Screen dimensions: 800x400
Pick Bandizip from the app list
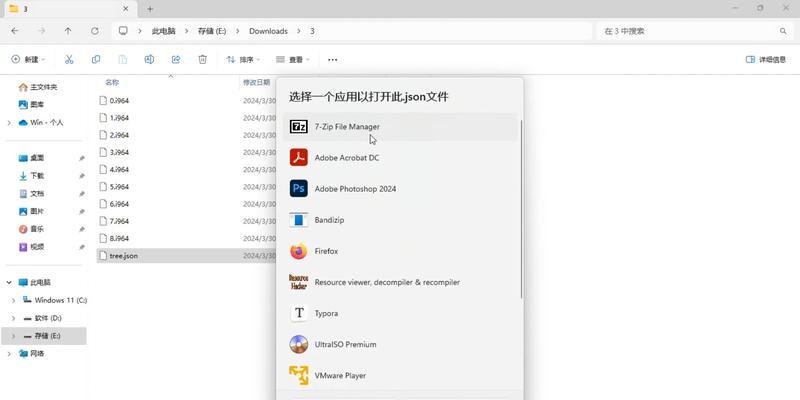point(401,220)
